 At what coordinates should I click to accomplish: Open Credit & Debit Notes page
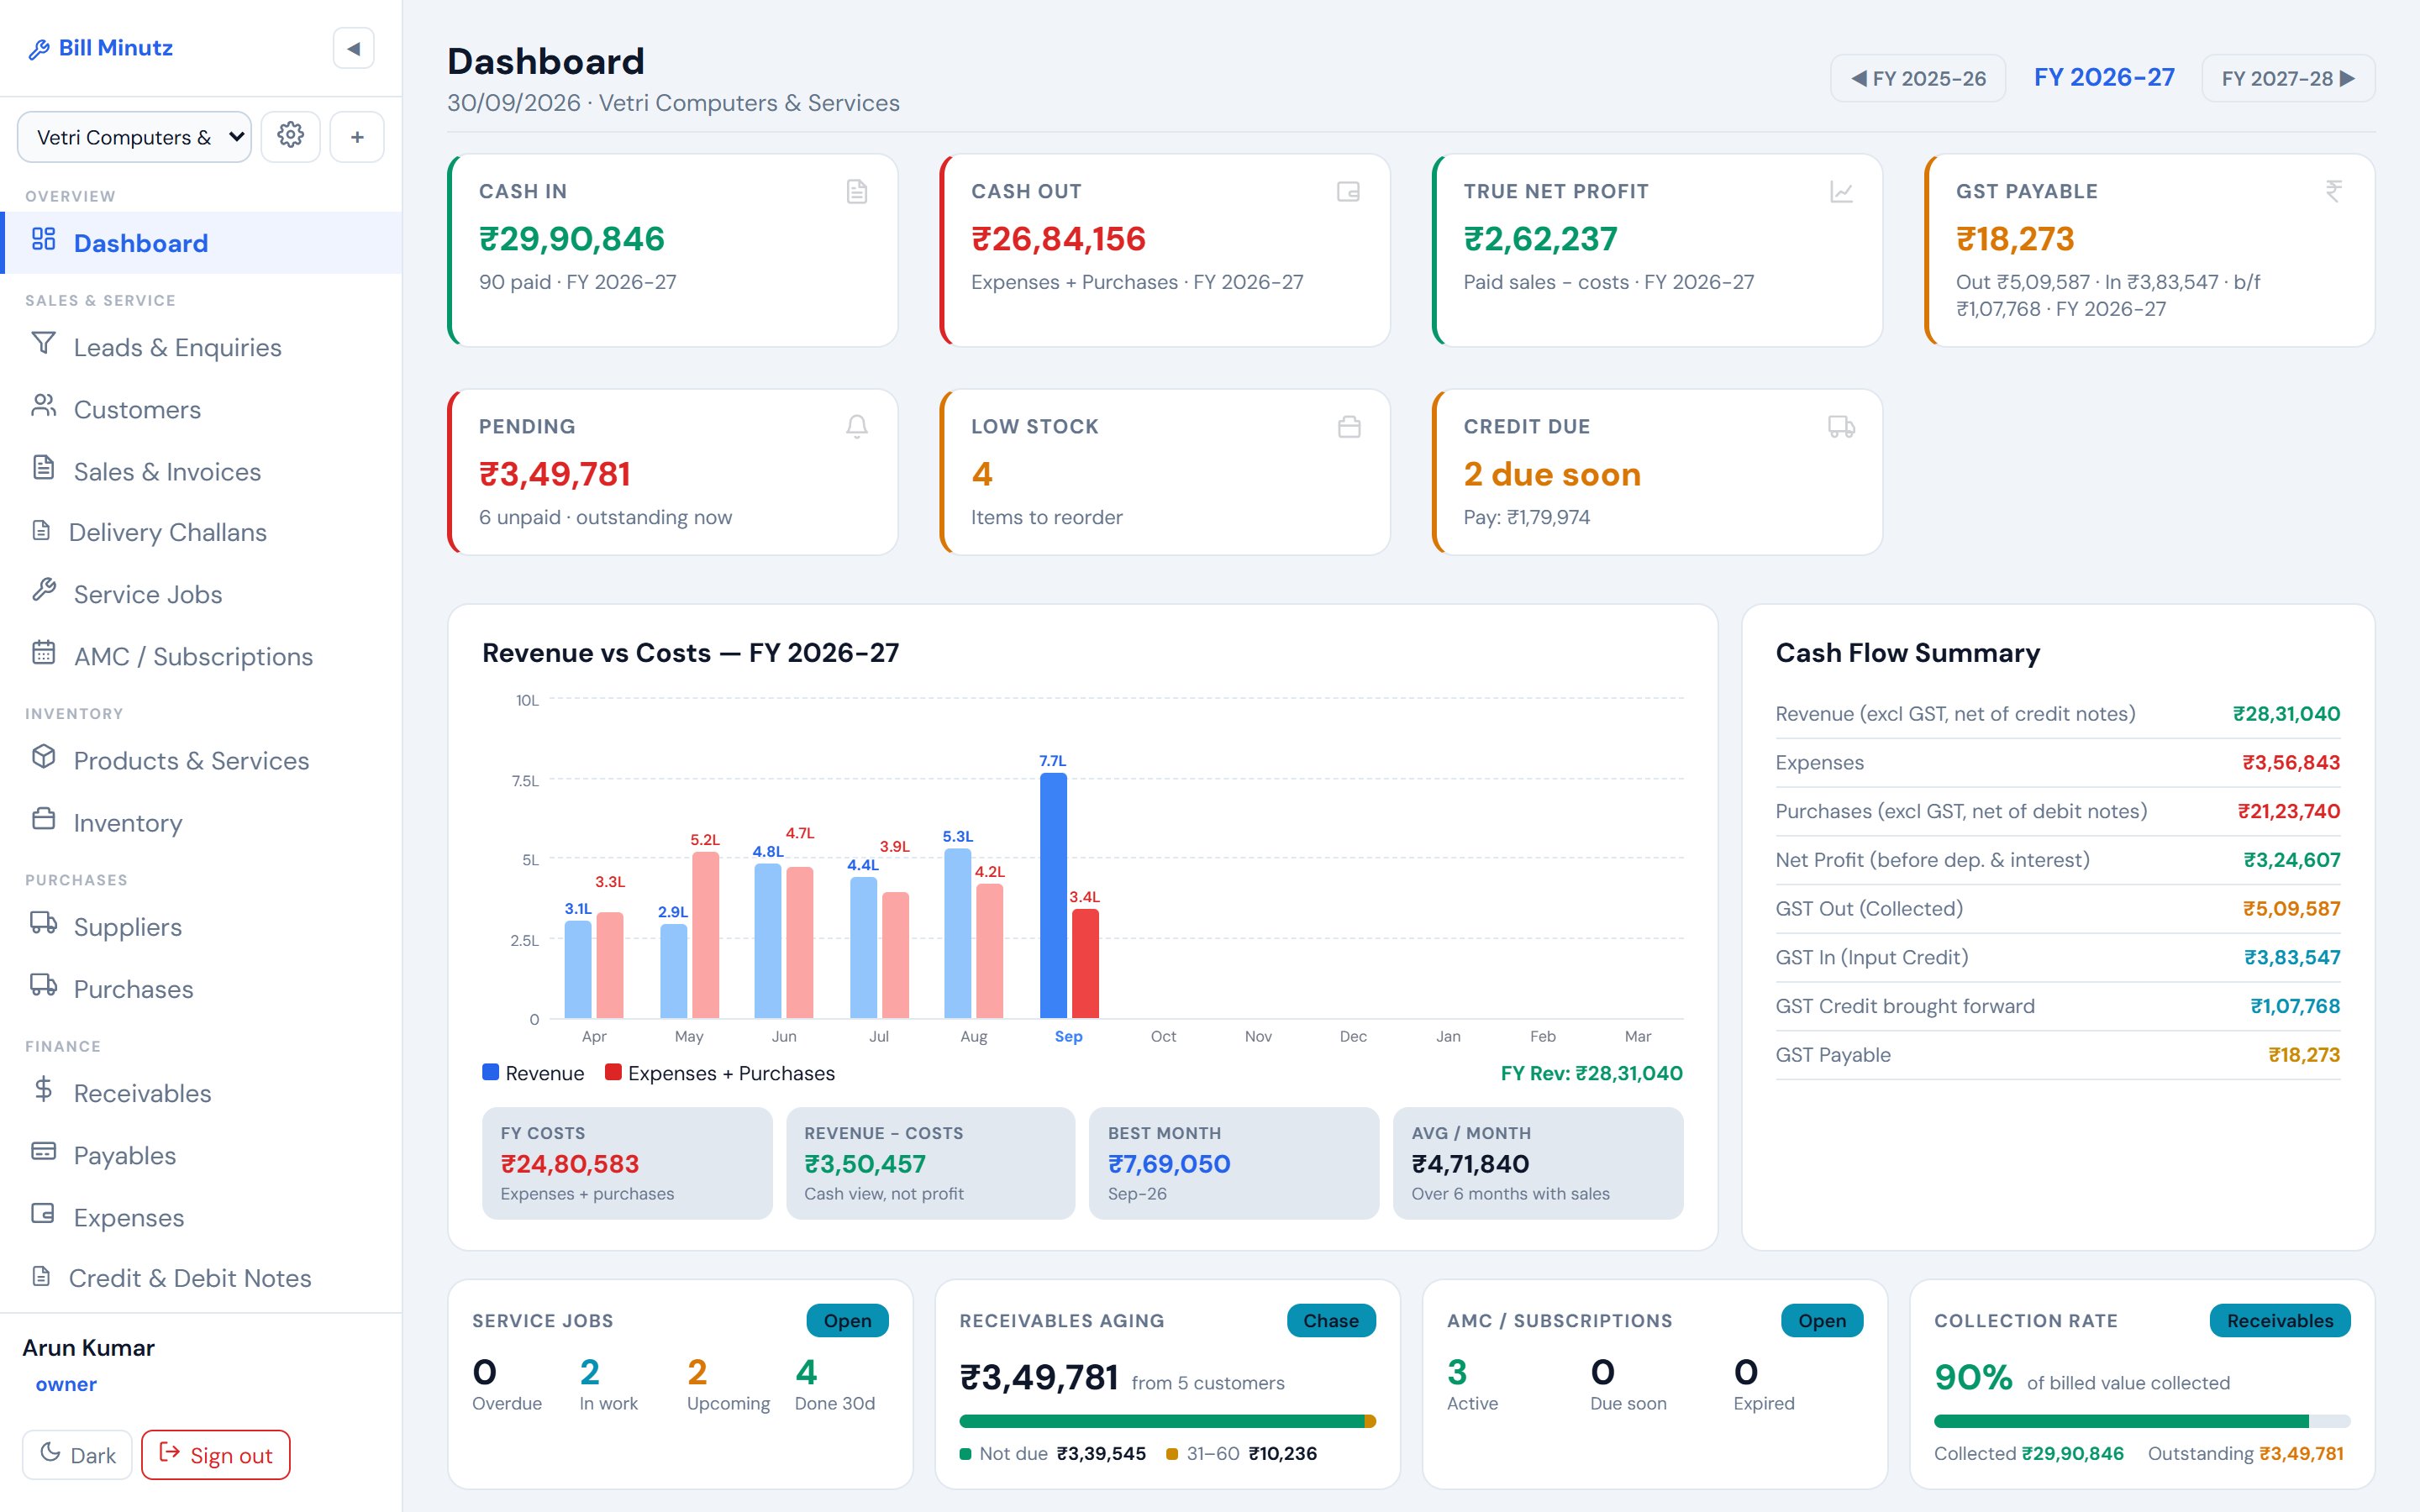(201, 1278)
